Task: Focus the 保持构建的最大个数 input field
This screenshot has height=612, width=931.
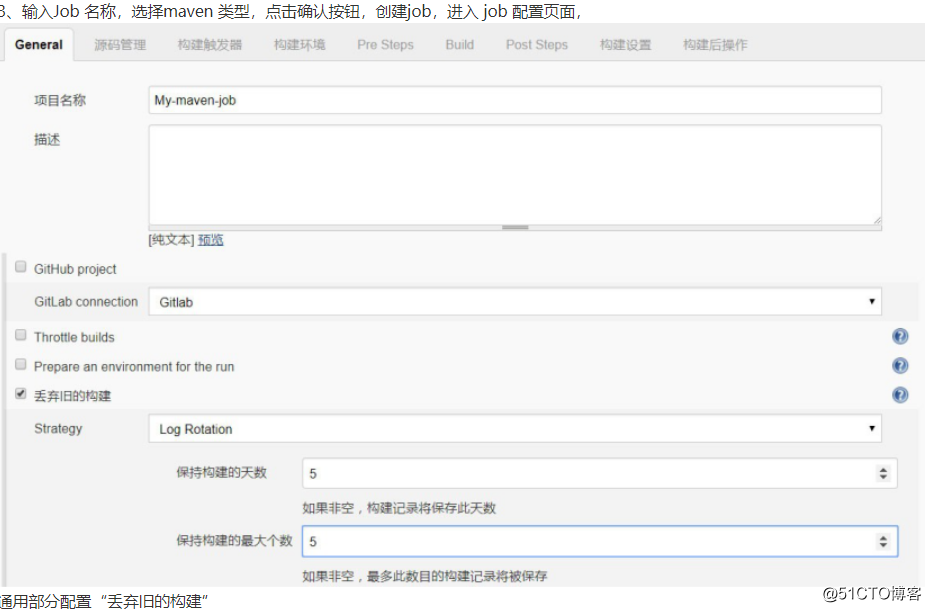Action: (600, 541)
